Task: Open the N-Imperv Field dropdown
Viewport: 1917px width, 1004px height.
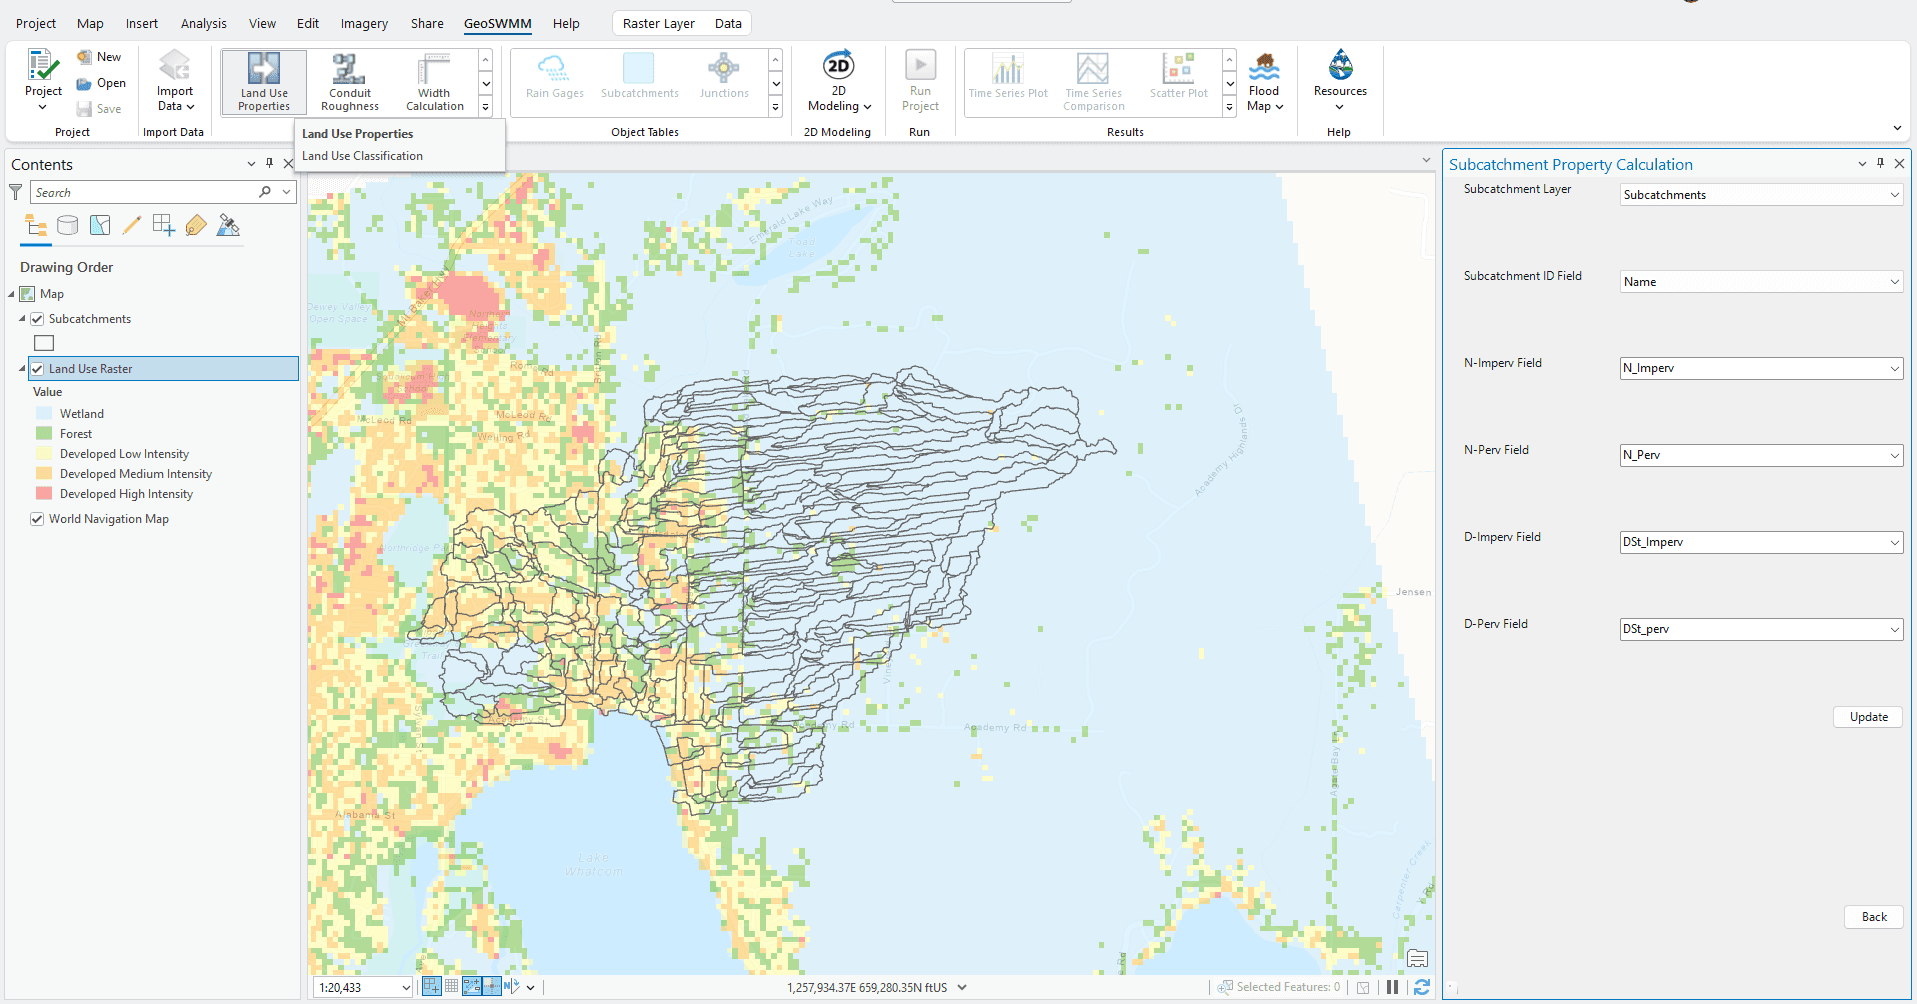Action: (x=1761, y=369)
